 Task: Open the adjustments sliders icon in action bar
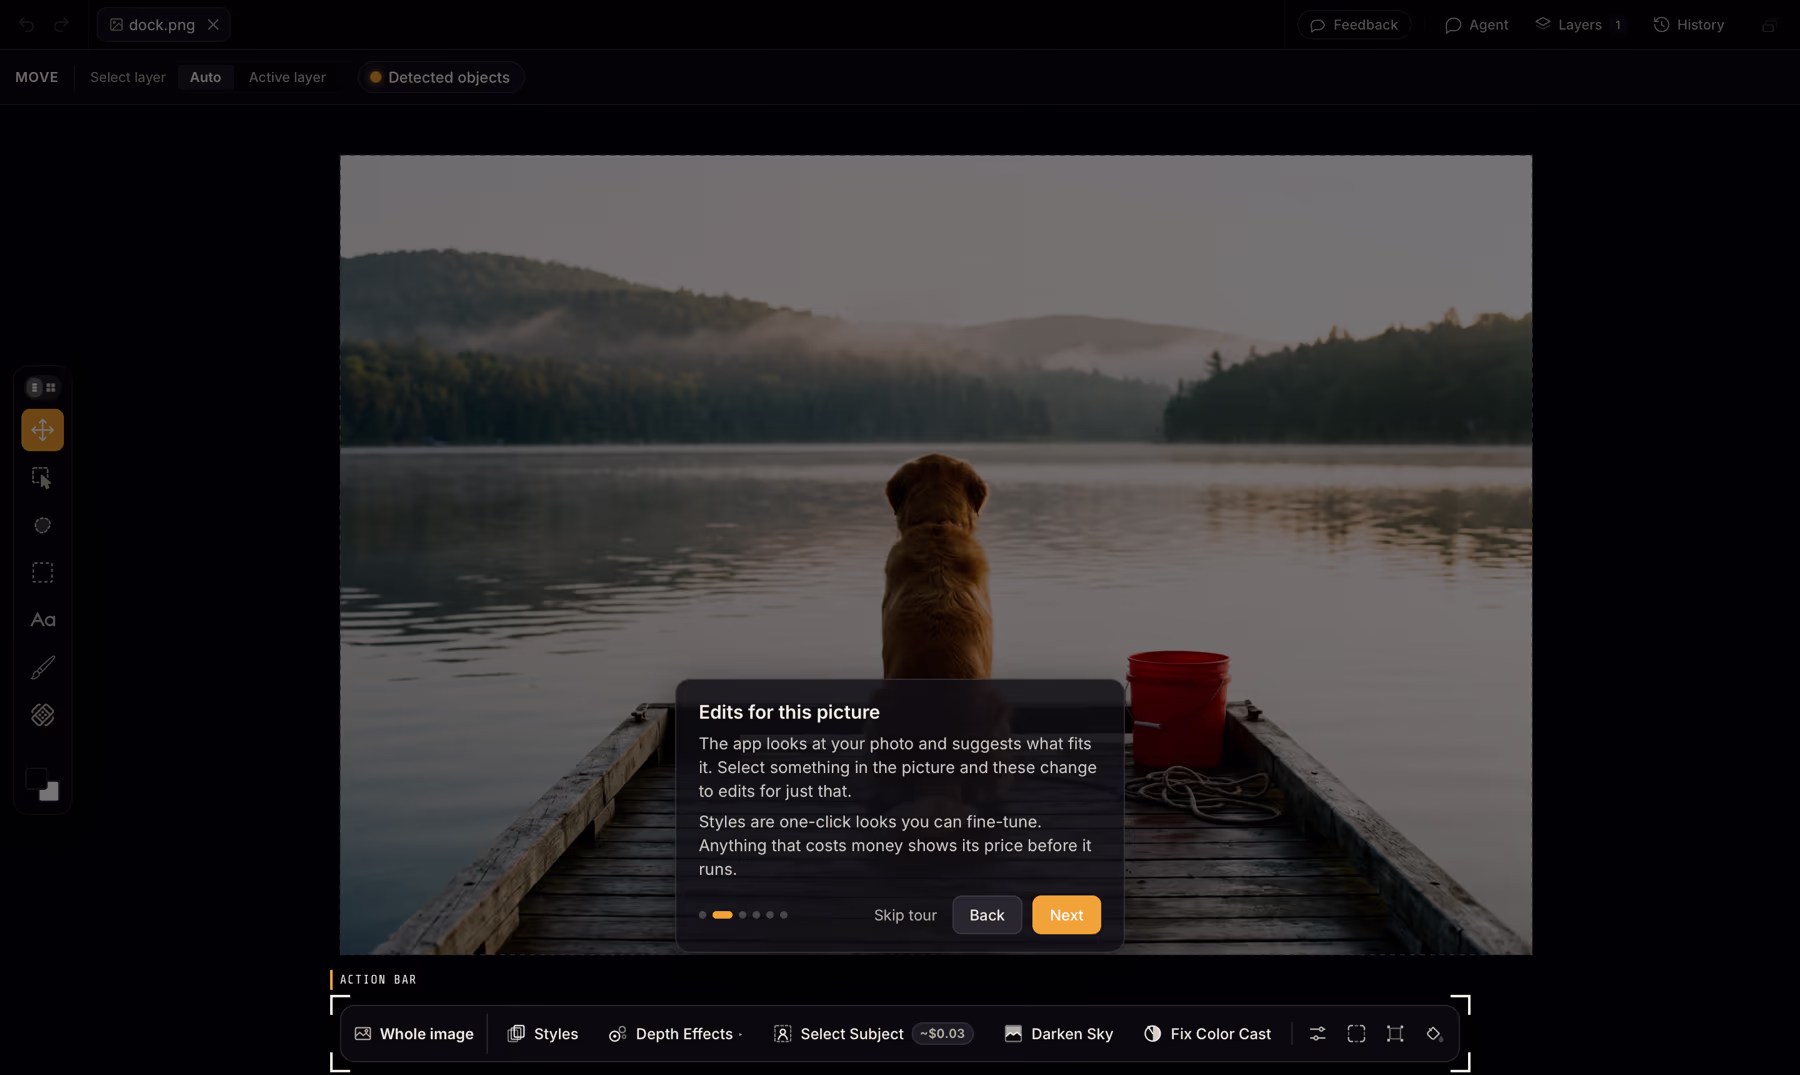(1318, 1034)
